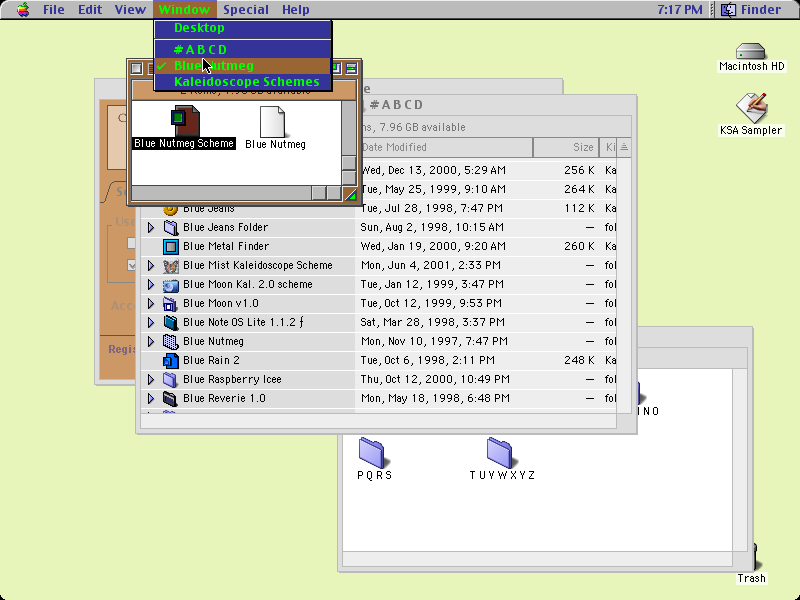The width and height of the screenshot is (800, 600).
Task: Select the KSA Sampler desktop icon
Action: pos(751,108)
